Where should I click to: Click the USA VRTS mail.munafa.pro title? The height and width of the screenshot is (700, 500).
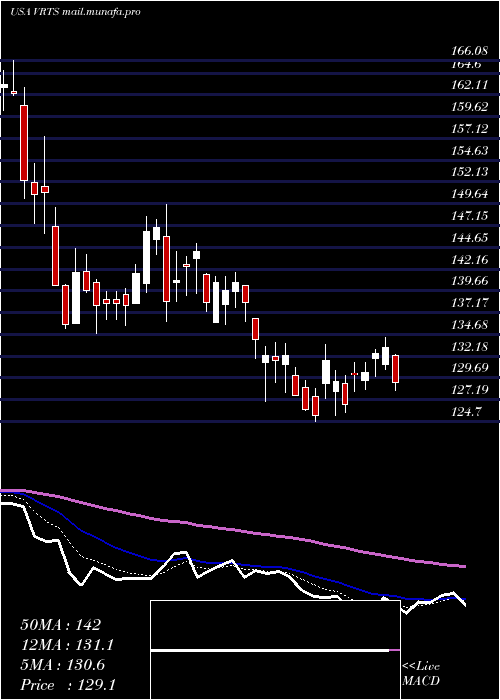click(x=75, y=12)
